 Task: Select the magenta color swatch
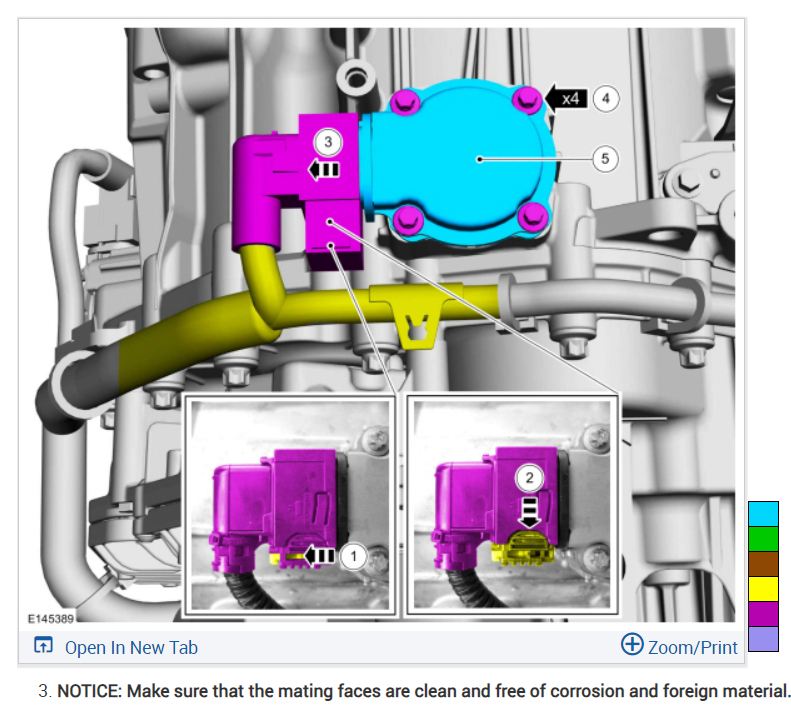click(x=763, y=614)
